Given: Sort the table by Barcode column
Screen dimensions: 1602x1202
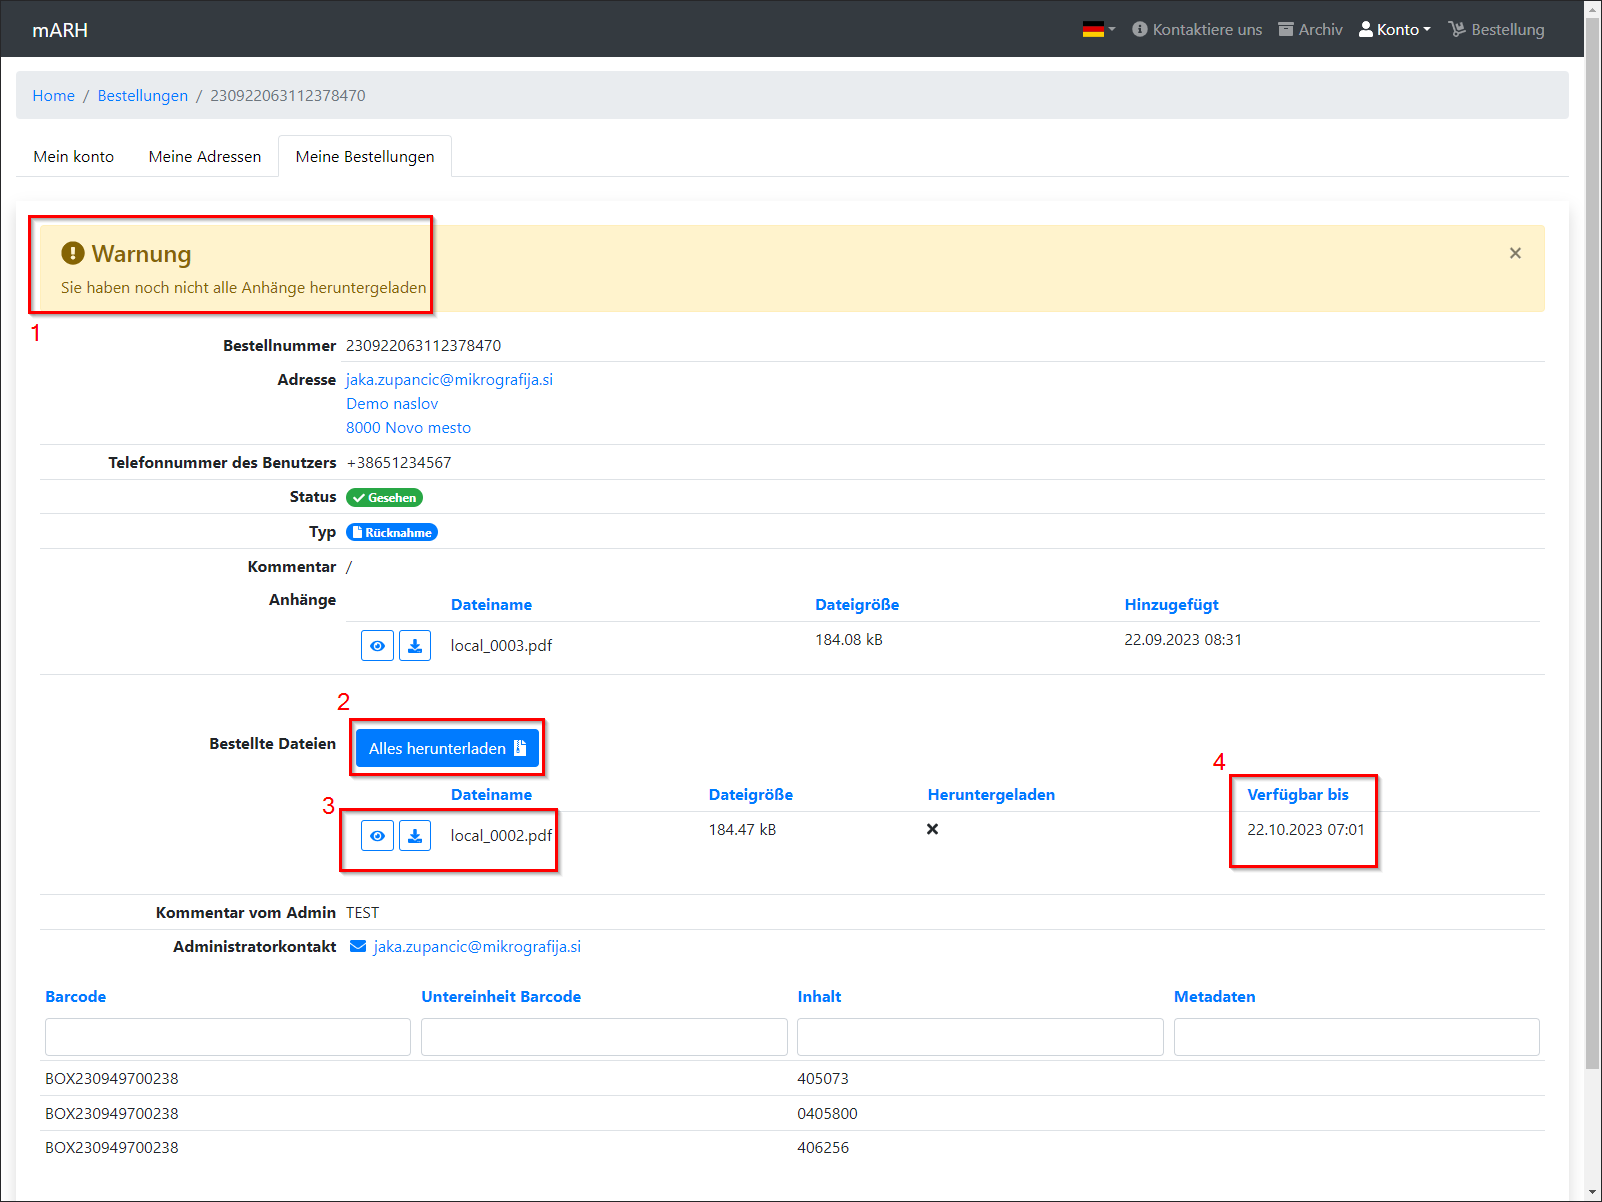Looking at the screenshot, I should click(76, 997).
